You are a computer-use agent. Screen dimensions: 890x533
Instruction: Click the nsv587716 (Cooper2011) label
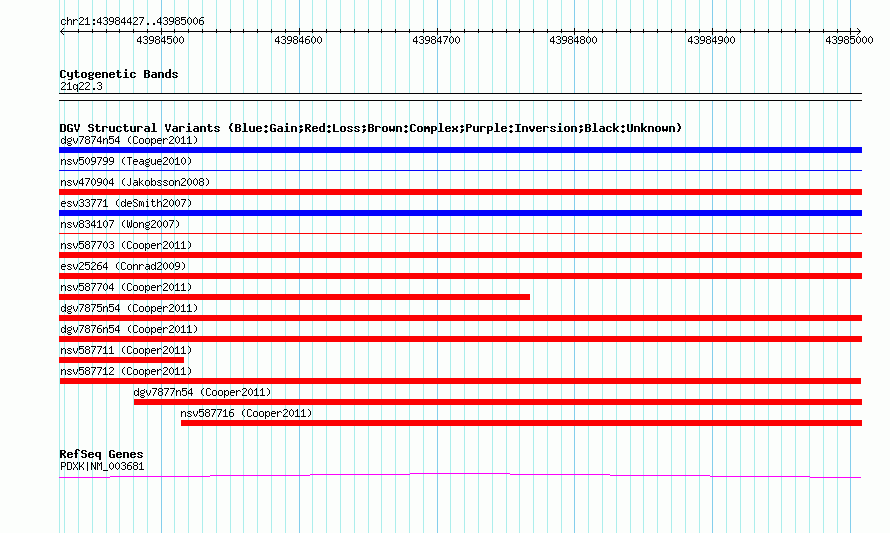(x=246, y=413)
